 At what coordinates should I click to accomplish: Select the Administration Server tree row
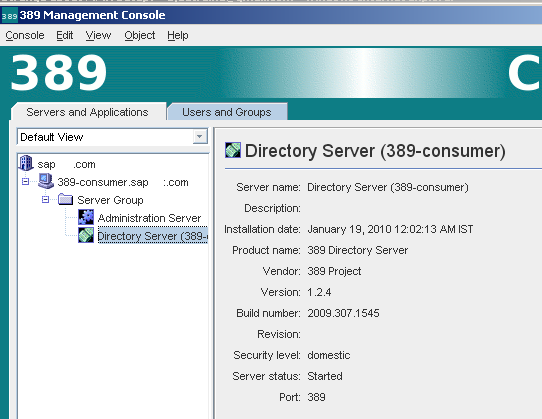tap(149, 218)
